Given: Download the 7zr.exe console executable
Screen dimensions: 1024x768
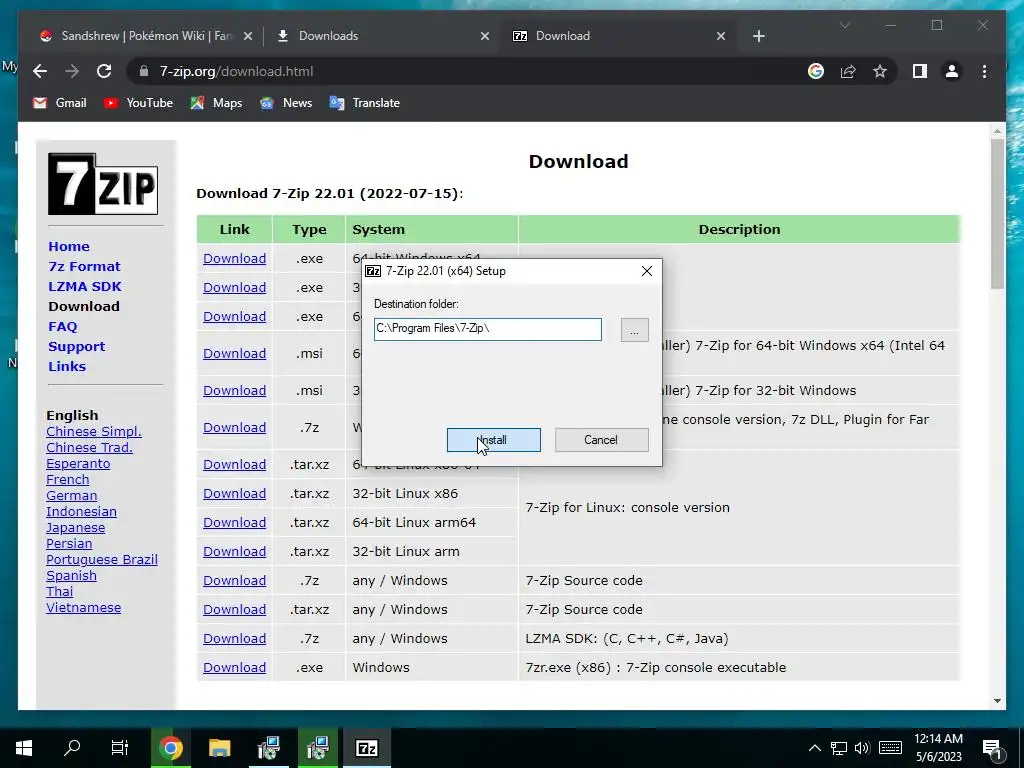Looking at the screenshot, I should click(x=234, y=667).
